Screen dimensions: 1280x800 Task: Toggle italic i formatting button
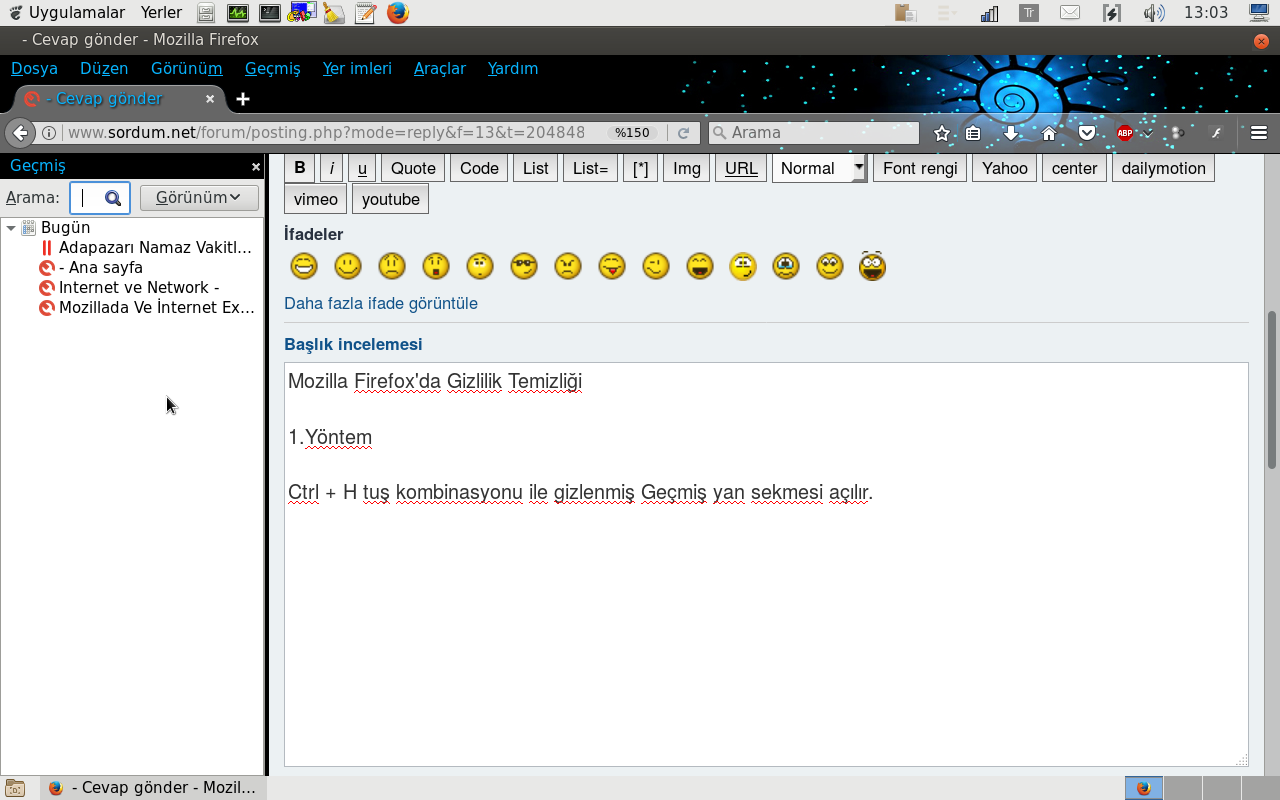coord(331,168)
